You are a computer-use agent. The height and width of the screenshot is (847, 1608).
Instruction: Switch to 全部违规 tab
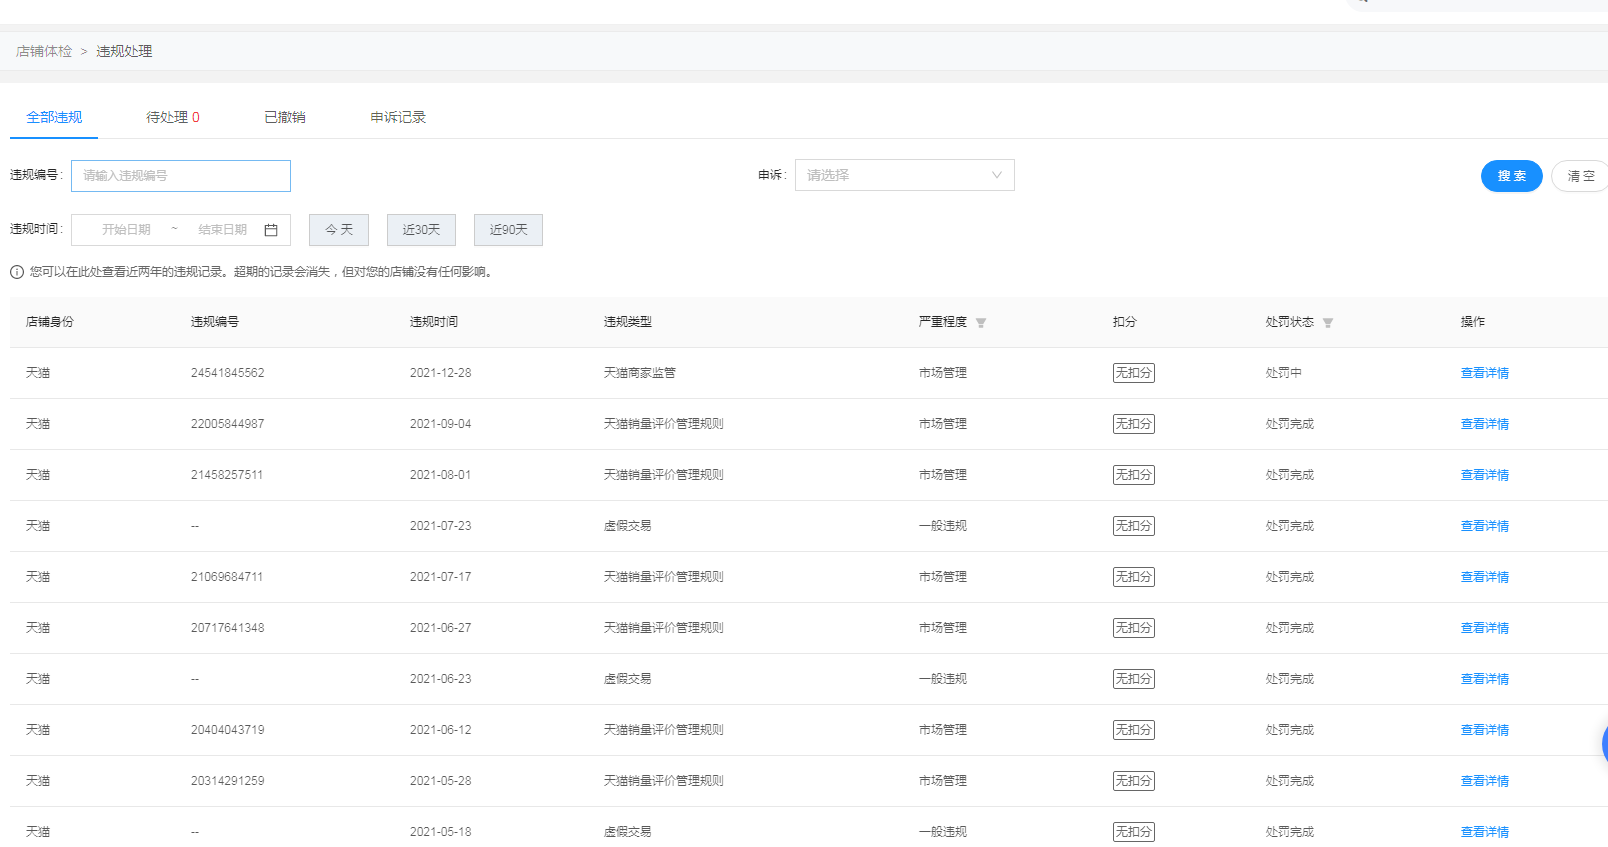54,118
